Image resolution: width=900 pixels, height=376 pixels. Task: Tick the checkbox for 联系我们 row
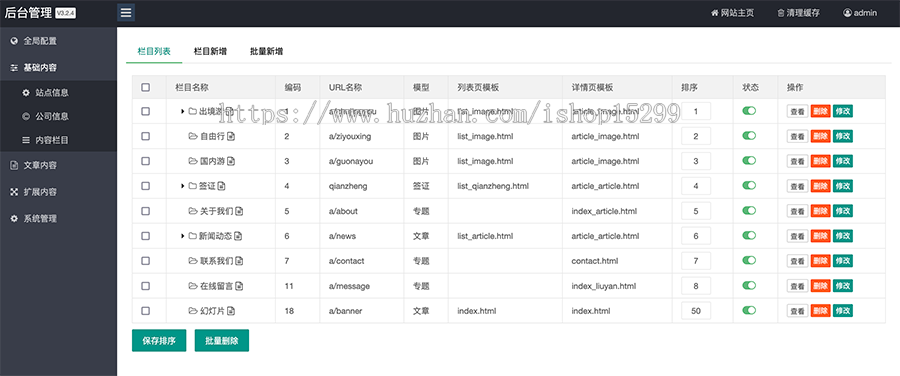pyautogui.click(x=146, y=261)
